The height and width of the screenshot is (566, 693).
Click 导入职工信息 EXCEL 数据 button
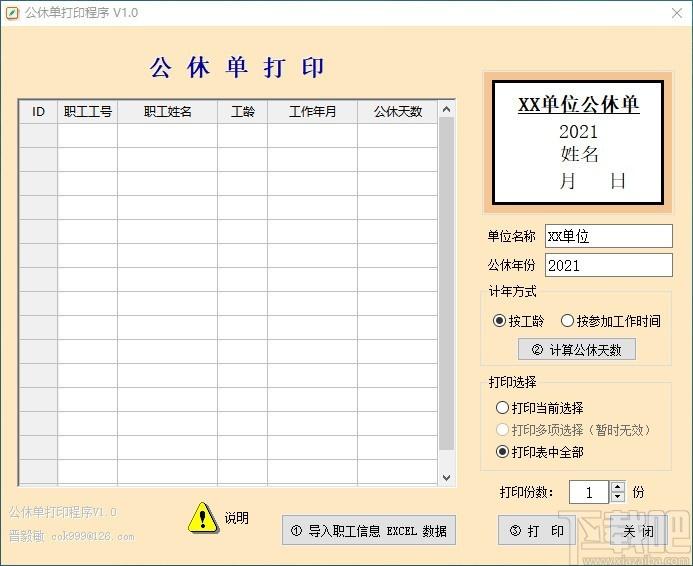pyautogui.click(x=369, y=530)
